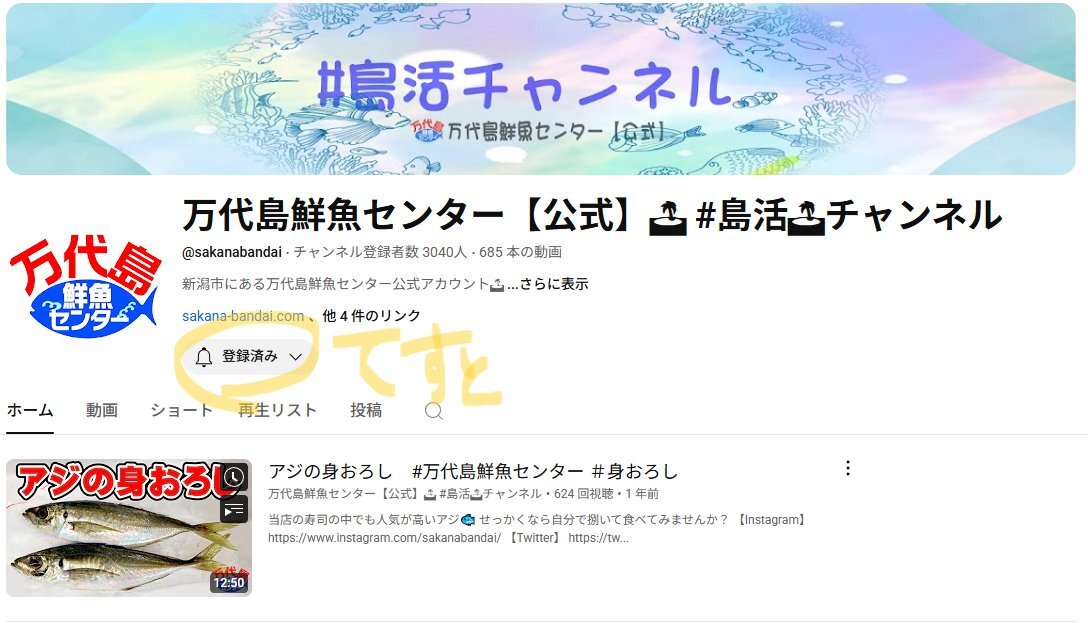Select the ホーム tab
Screen dimensions: 1088x623
click(30, 410)
